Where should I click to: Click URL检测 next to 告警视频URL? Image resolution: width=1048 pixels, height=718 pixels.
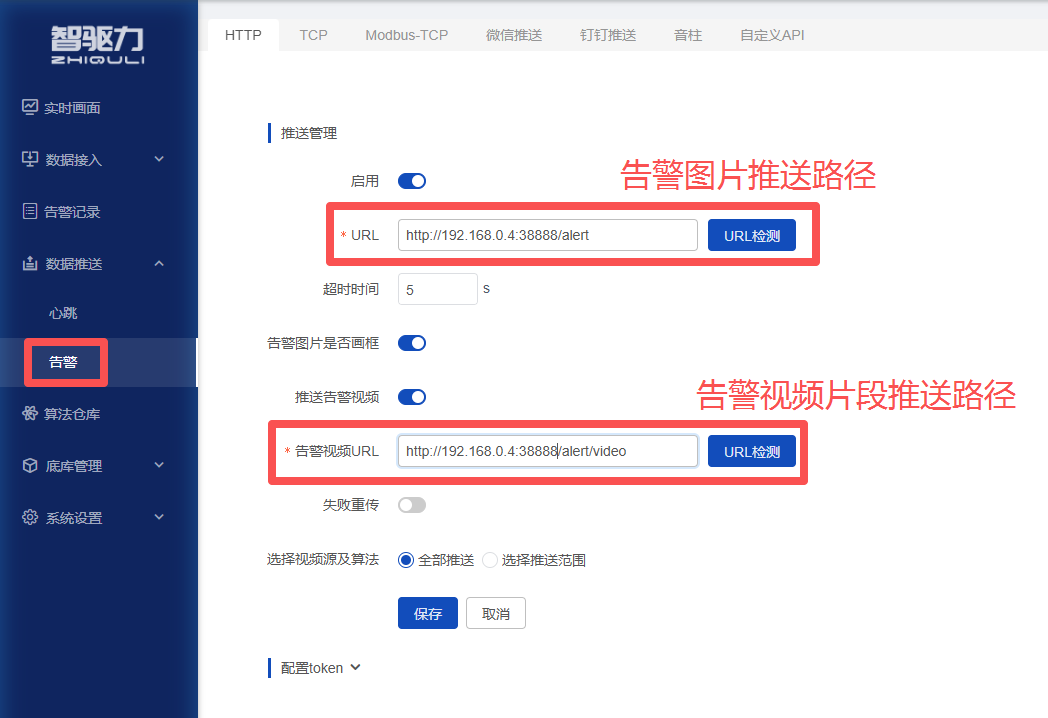[751, 451]
